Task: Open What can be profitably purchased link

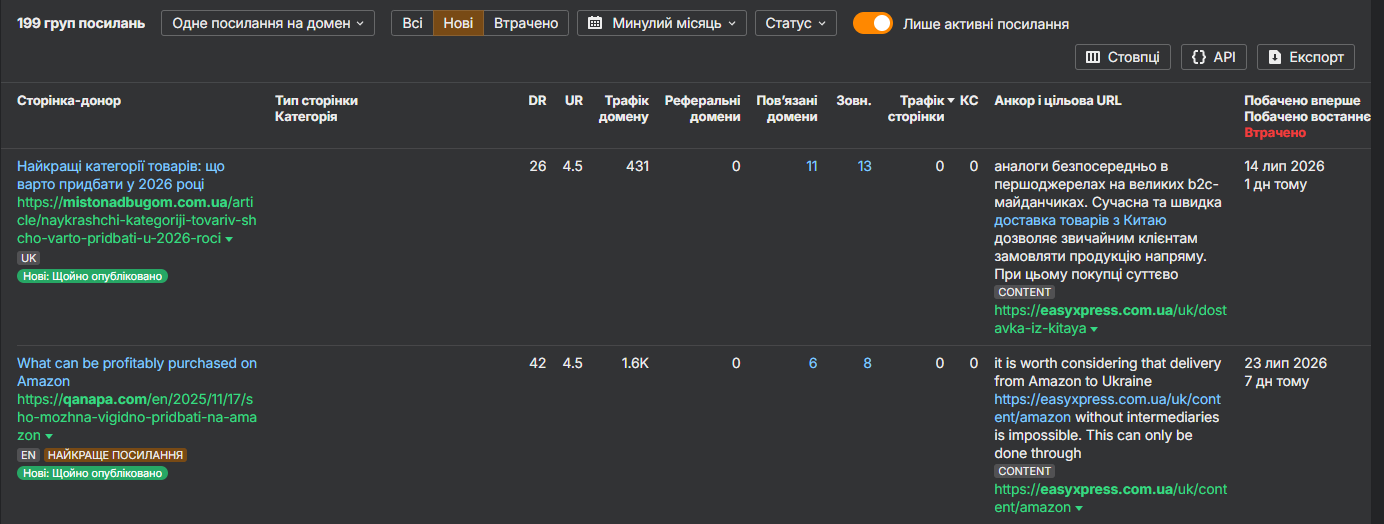Action: 137,372
